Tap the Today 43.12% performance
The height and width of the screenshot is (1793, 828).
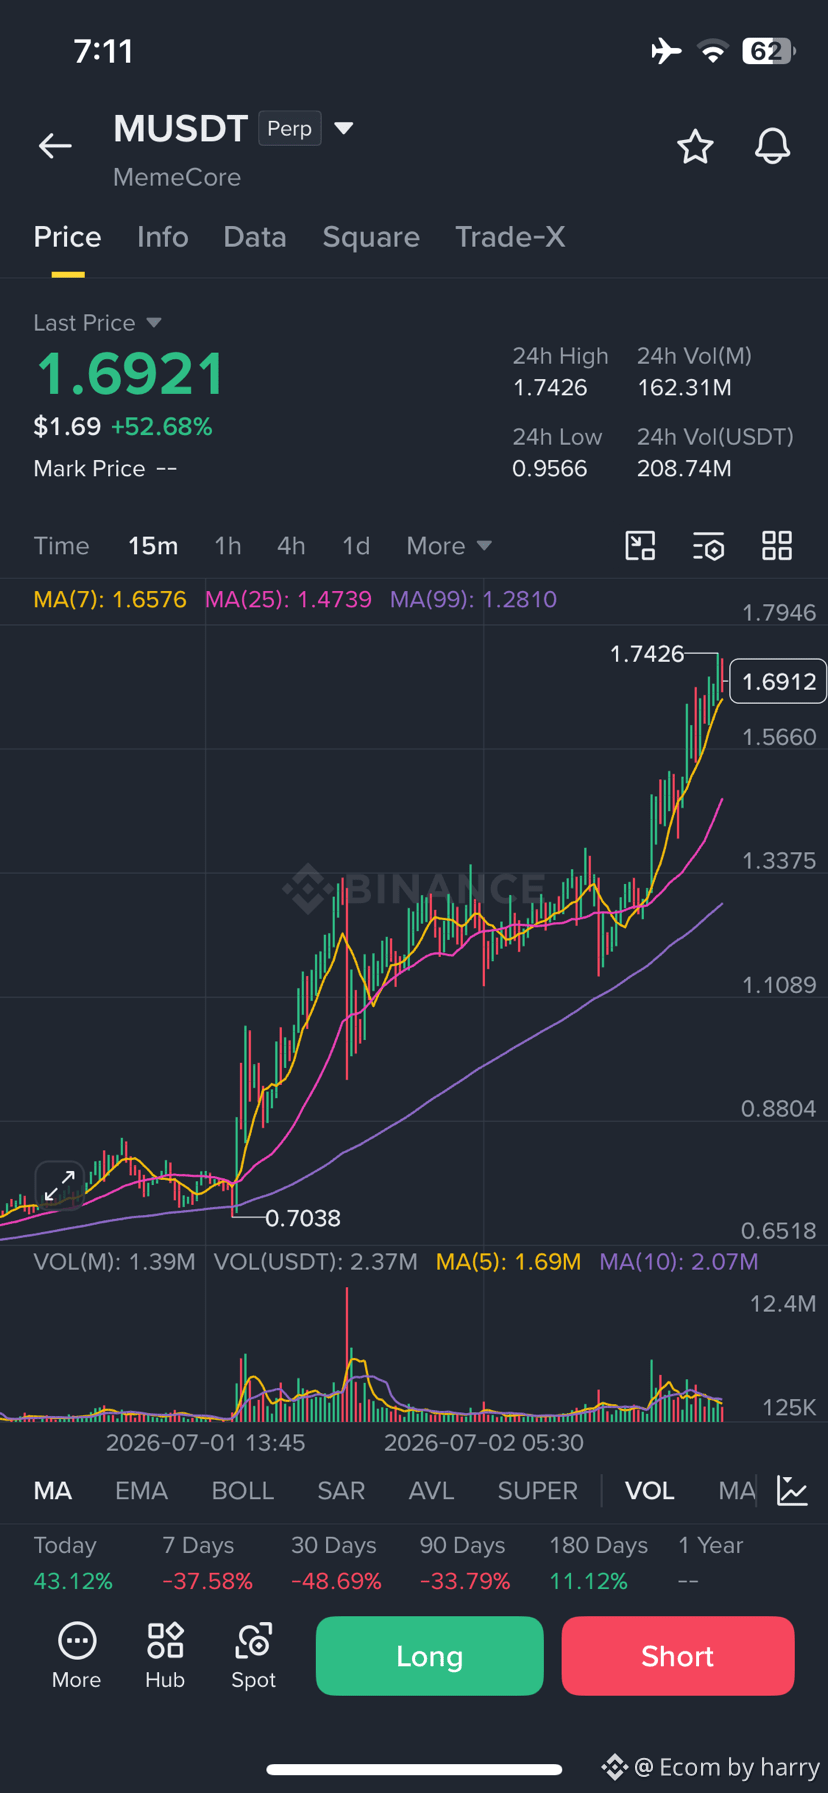tap(73, 1563)
